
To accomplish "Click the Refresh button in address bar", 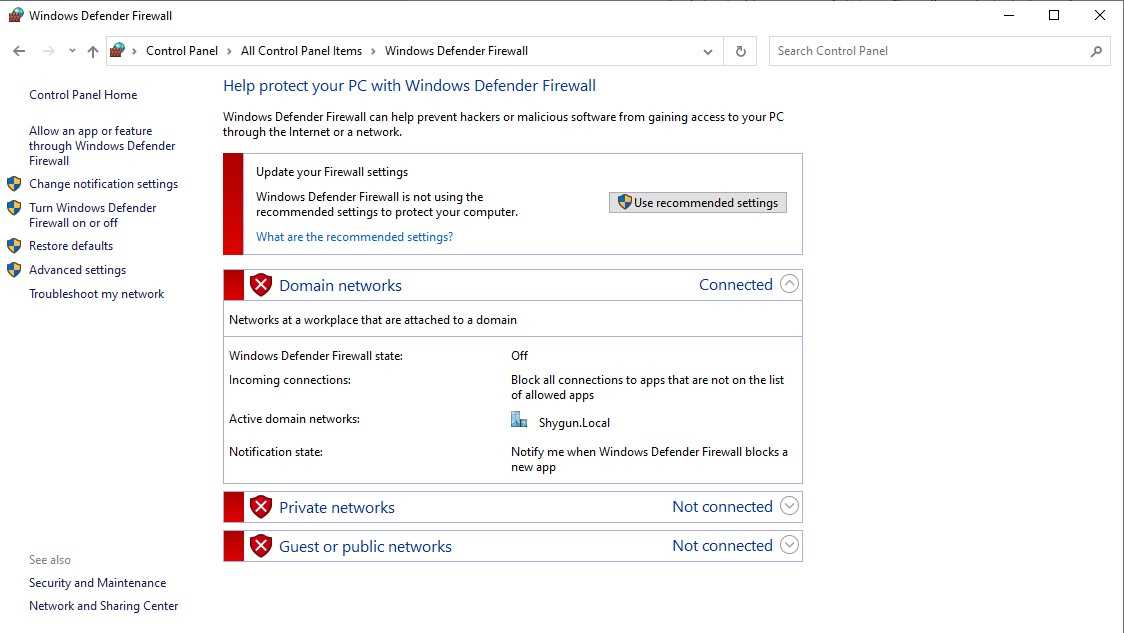I will 740,51.
